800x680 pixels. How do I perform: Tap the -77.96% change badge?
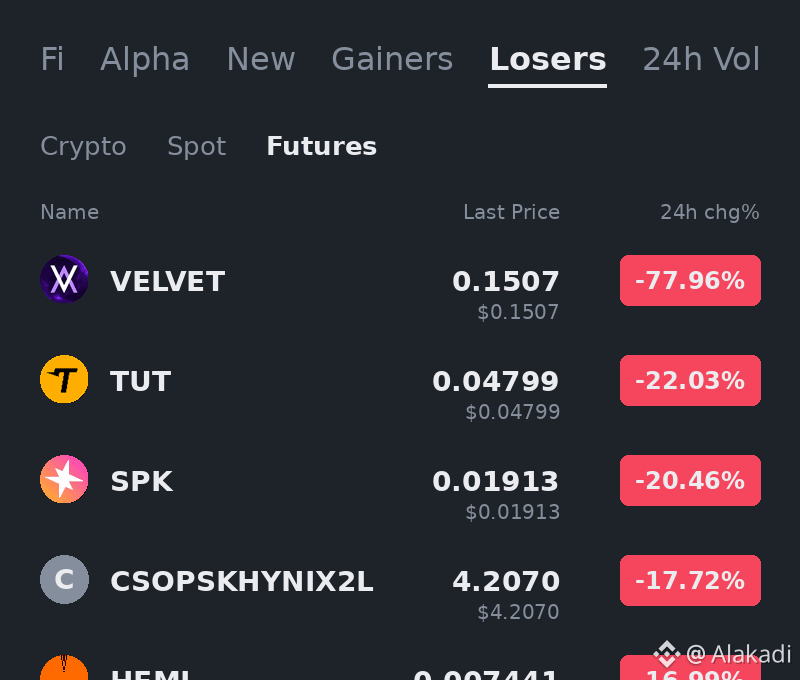click(x=690, y=281)
